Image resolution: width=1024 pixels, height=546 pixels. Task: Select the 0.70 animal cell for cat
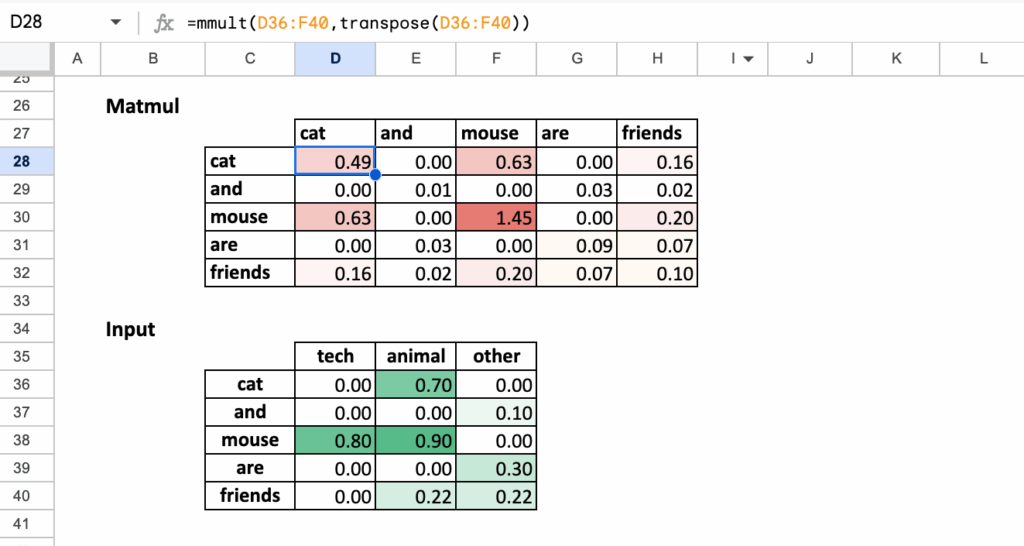(x=415, y=384)
